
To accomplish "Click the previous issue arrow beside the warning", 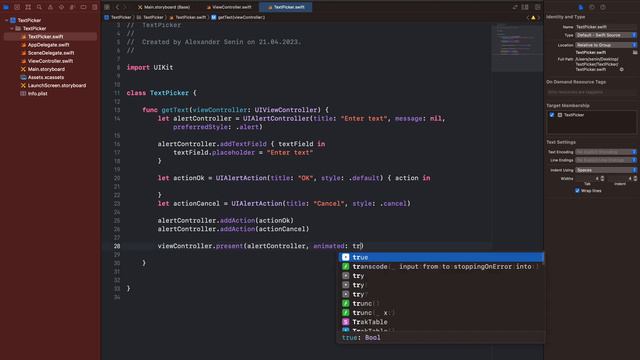I will point(528,18).
